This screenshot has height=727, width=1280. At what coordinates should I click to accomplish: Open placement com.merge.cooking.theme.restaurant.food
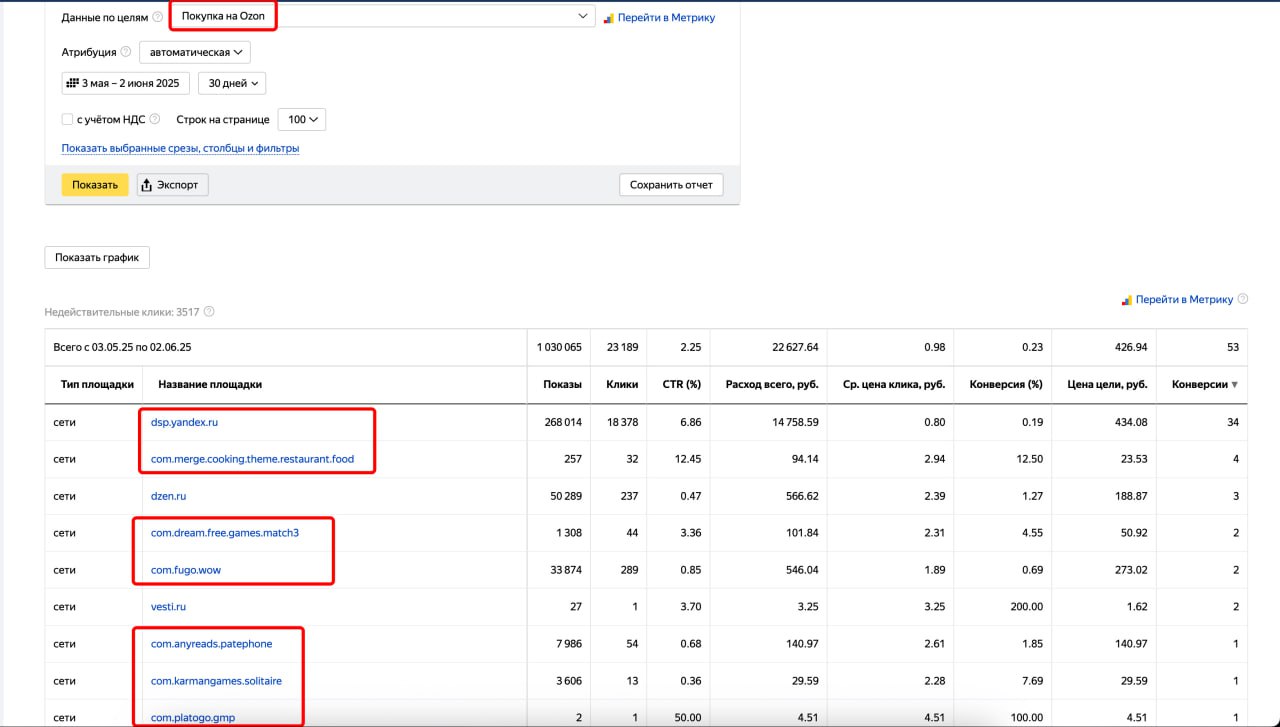(x=252, y=459)
